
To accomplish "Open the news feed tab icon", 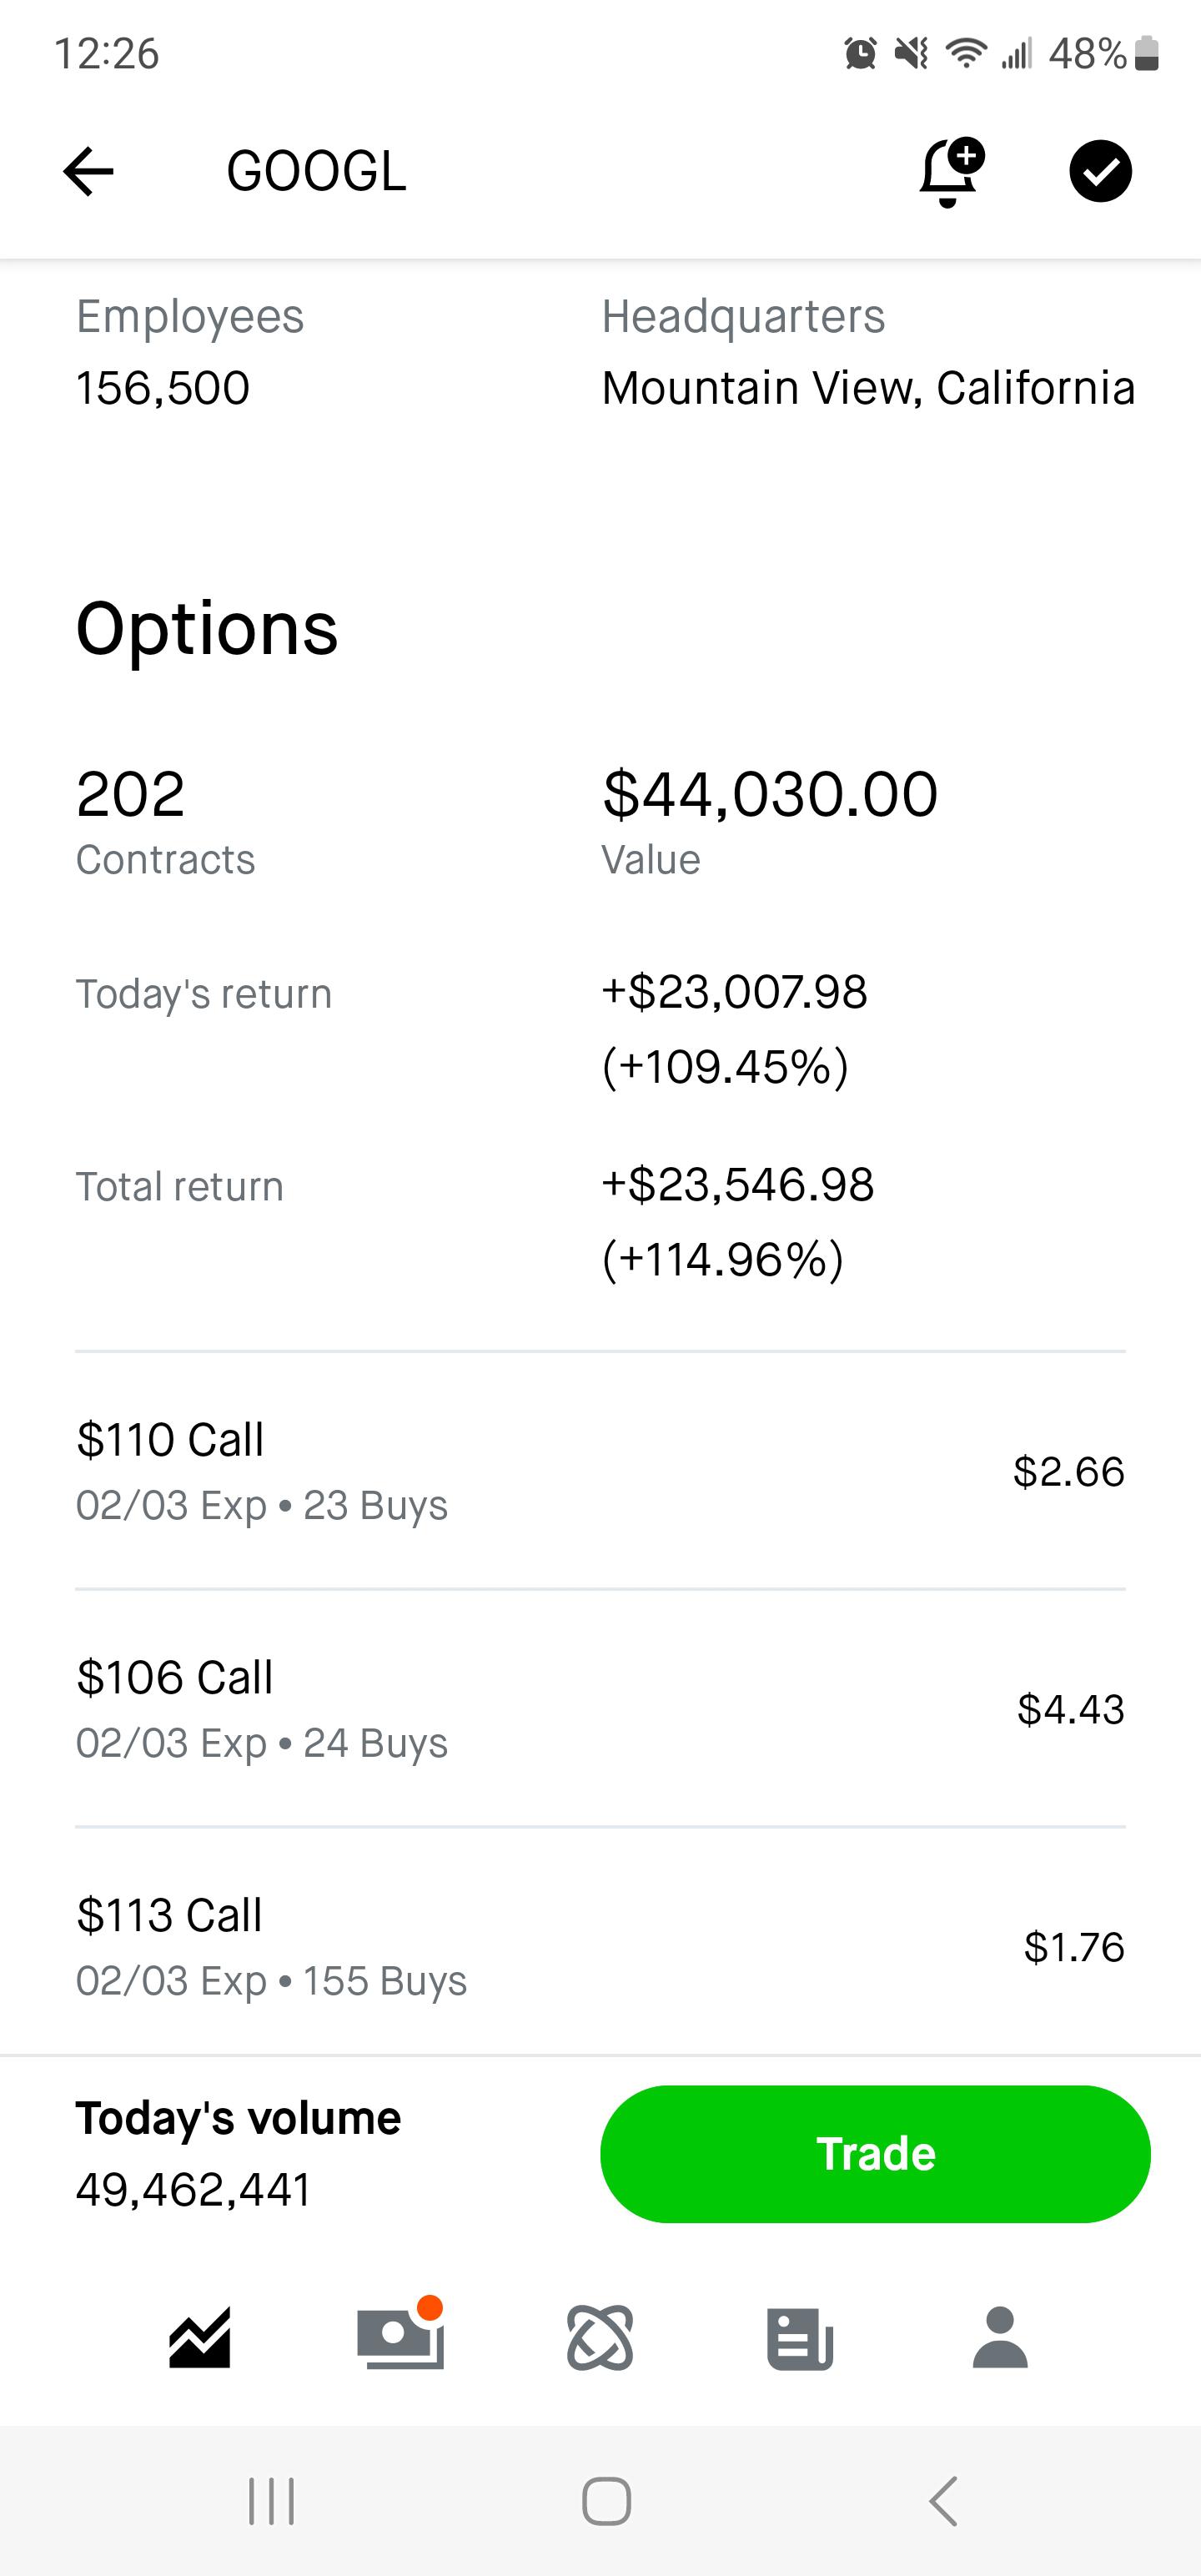I will [800, 2338].
